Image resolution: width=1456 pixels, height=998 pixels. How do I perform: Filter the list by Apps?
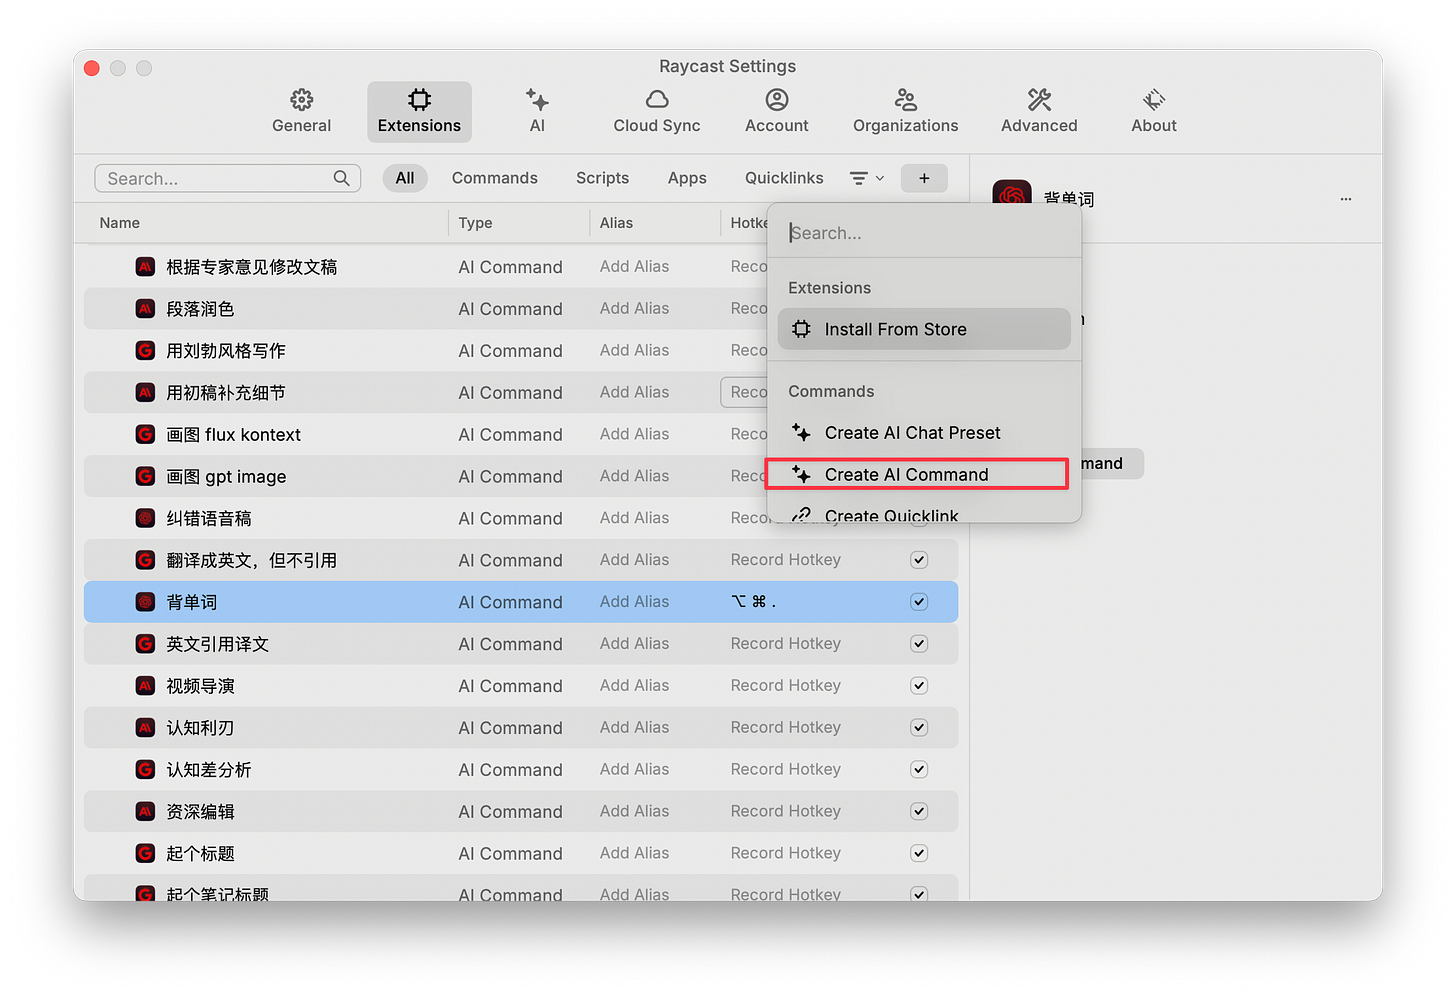click(x=687, y=178)
